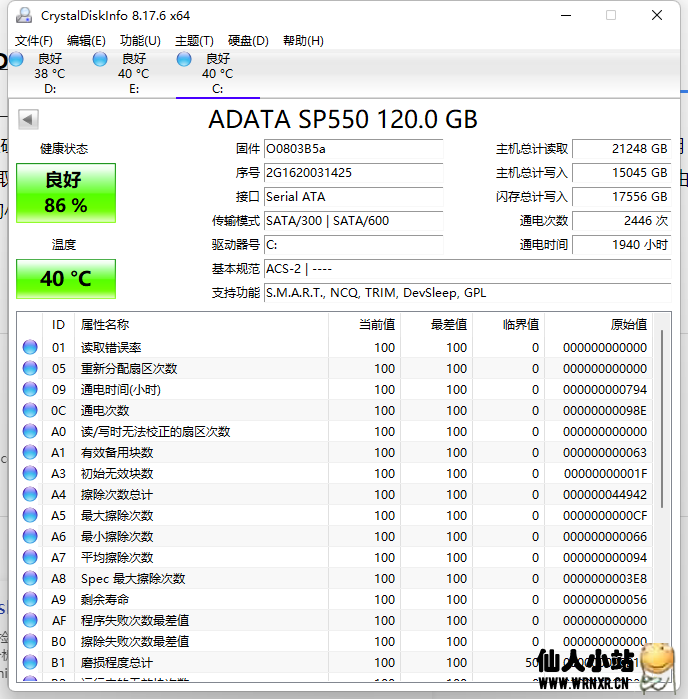Viewport: 688px width, 699px height.
Task: Click total host writes value 15045 GB
Action: (x=622, y=173)
